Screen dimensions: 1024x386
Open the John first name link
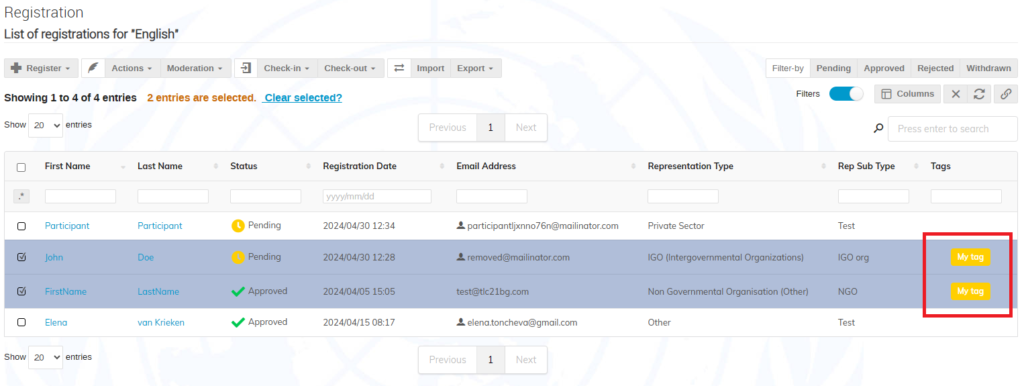(x=54, y=257)
